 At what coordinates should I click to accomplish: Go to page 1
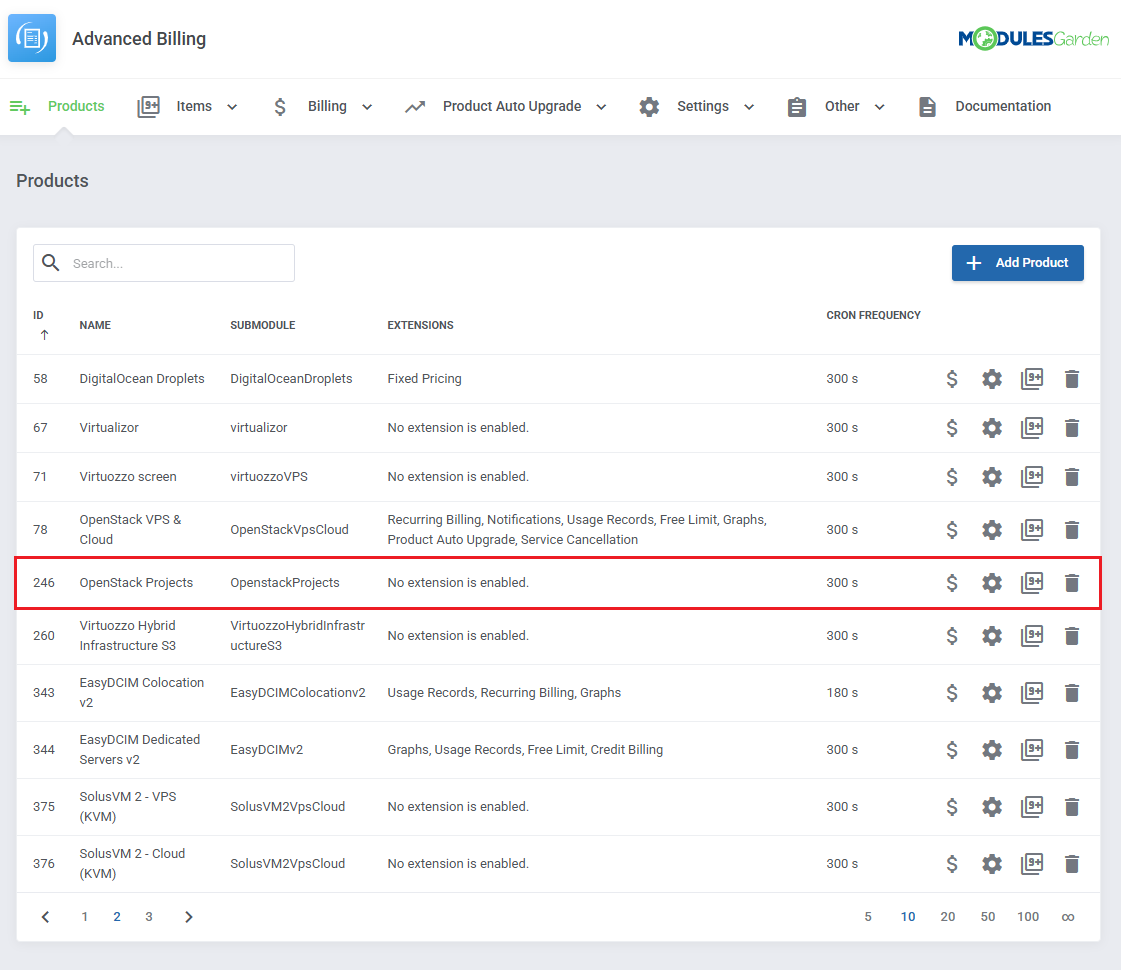click(84, 916)
